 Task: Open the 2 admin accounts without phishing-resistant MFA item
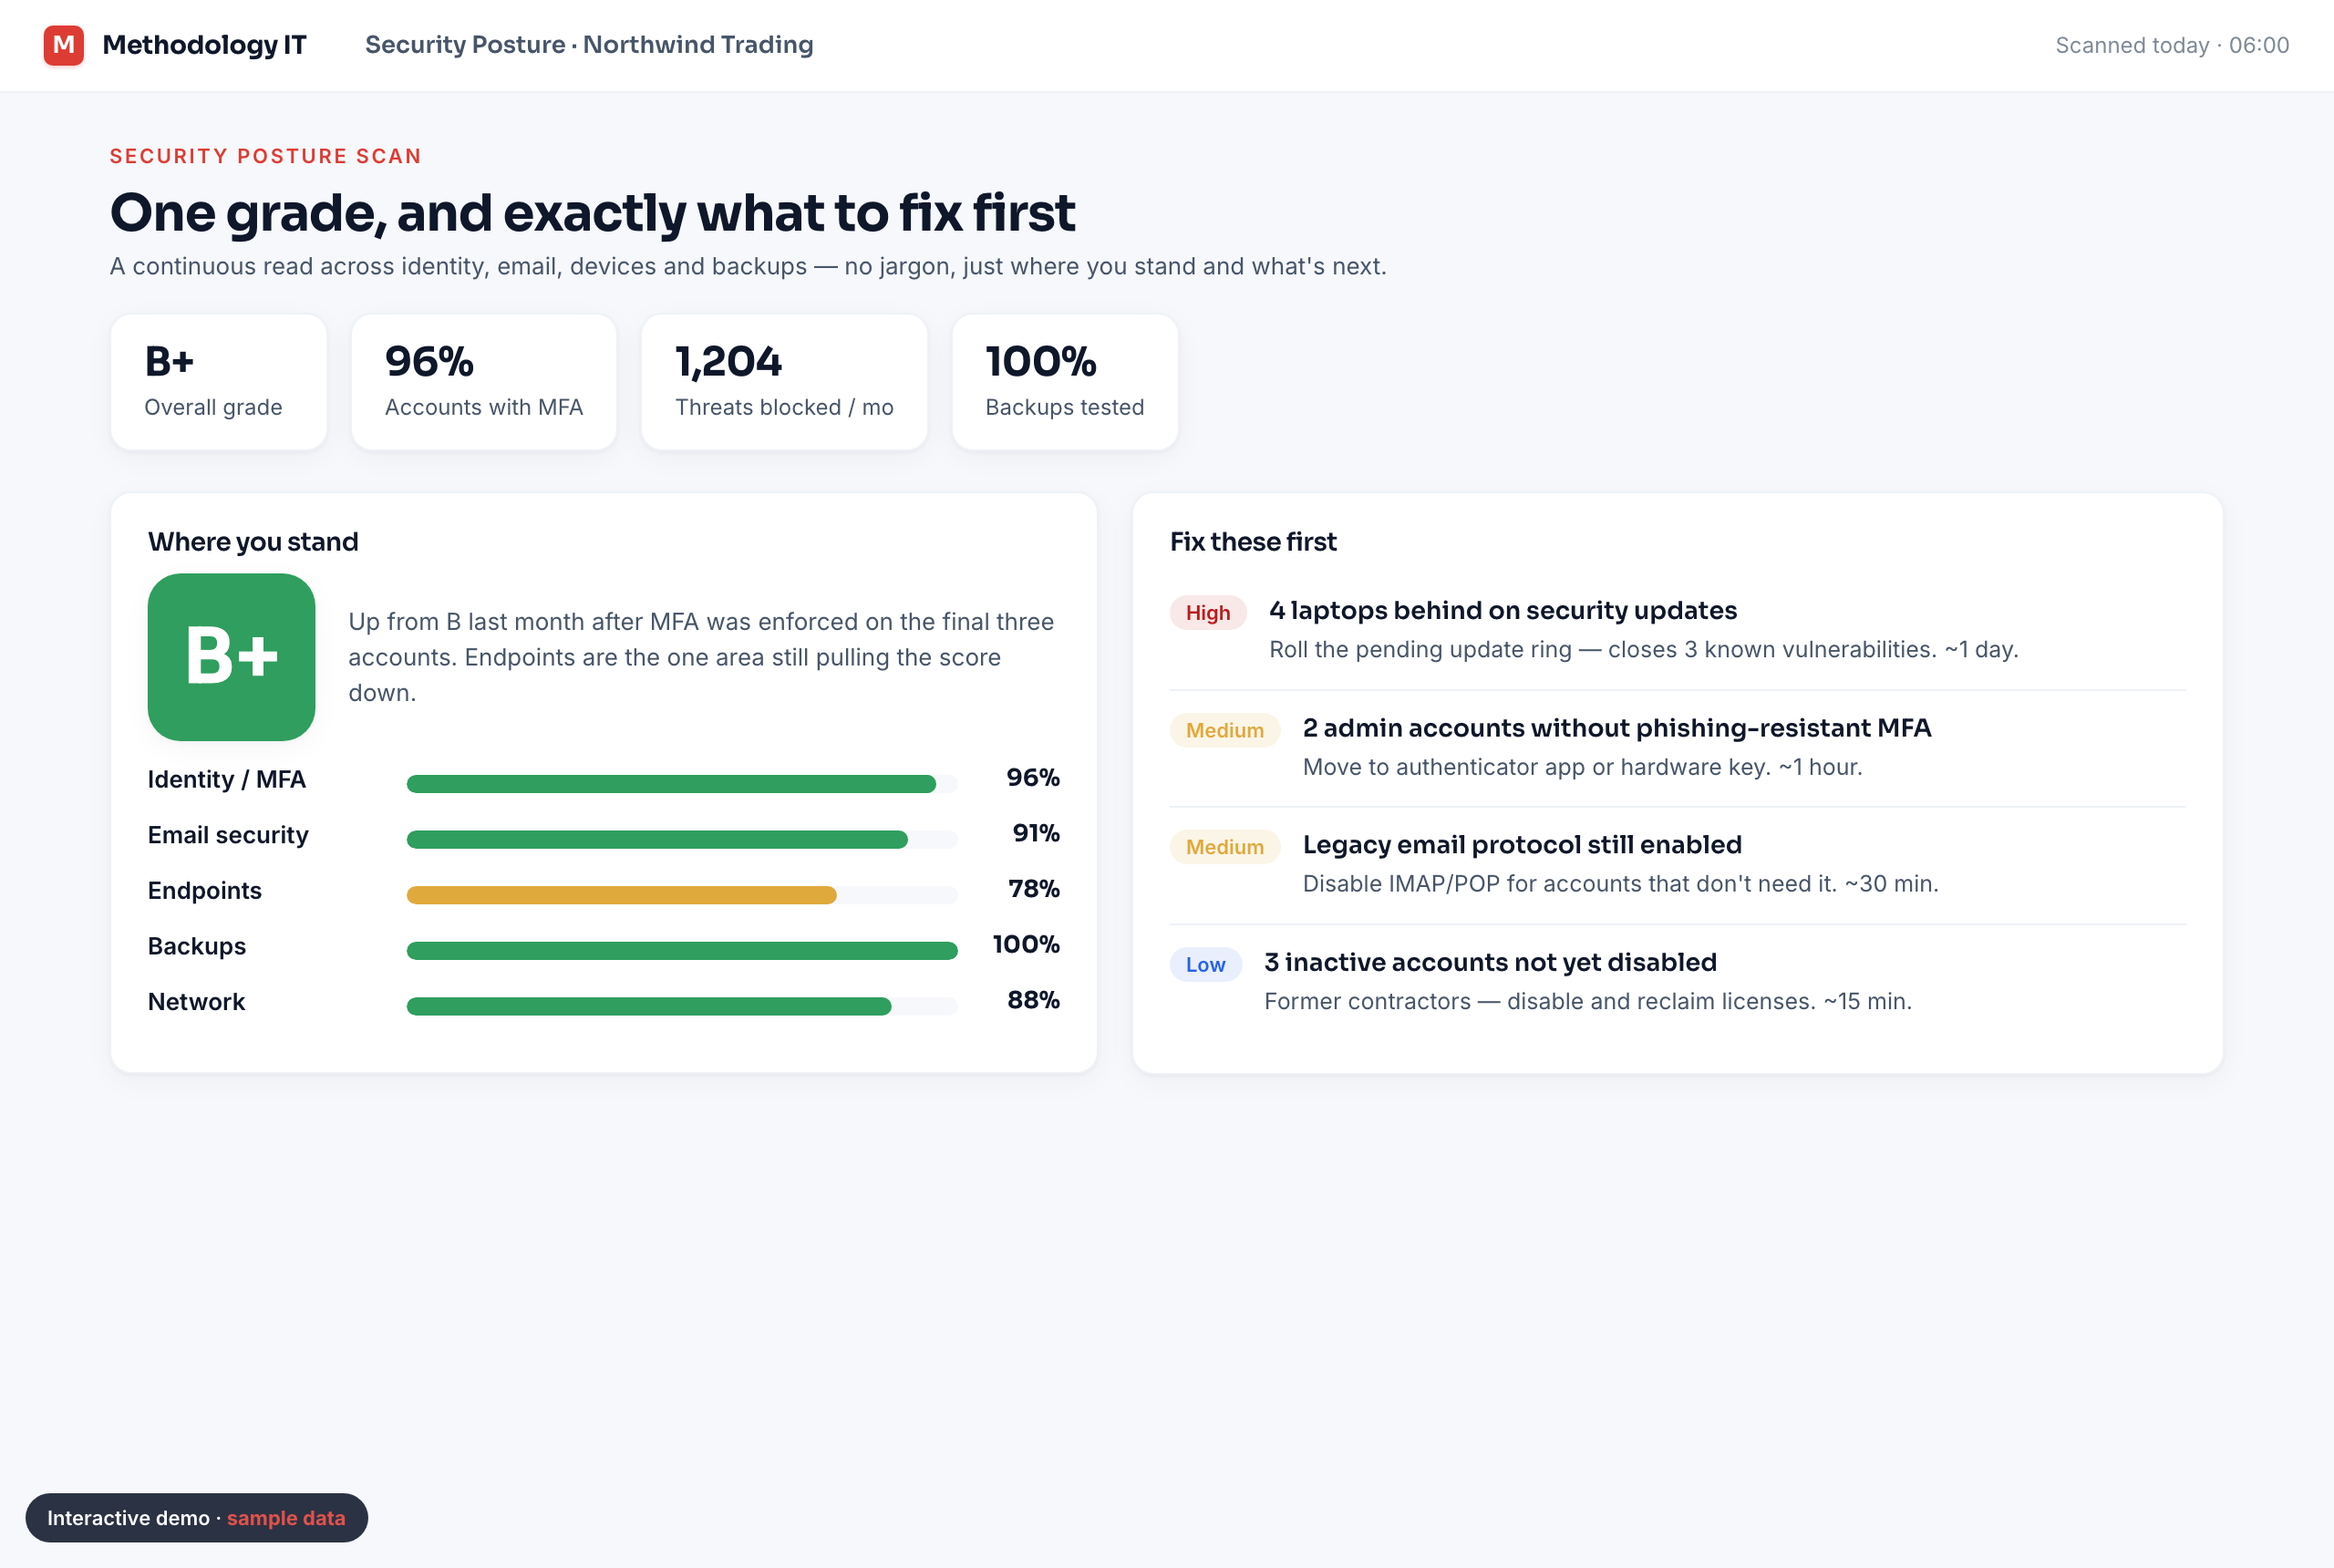(x=1678, y=748)
